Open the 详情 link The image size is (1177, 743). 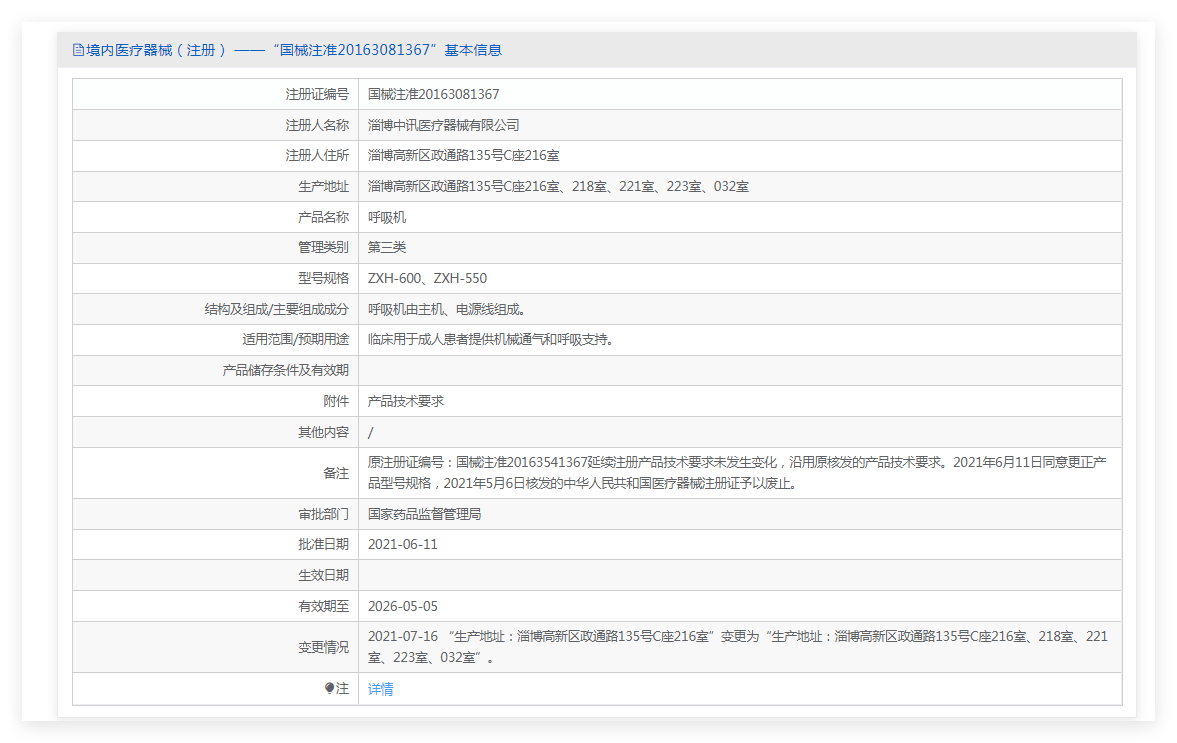click(380, 689)
